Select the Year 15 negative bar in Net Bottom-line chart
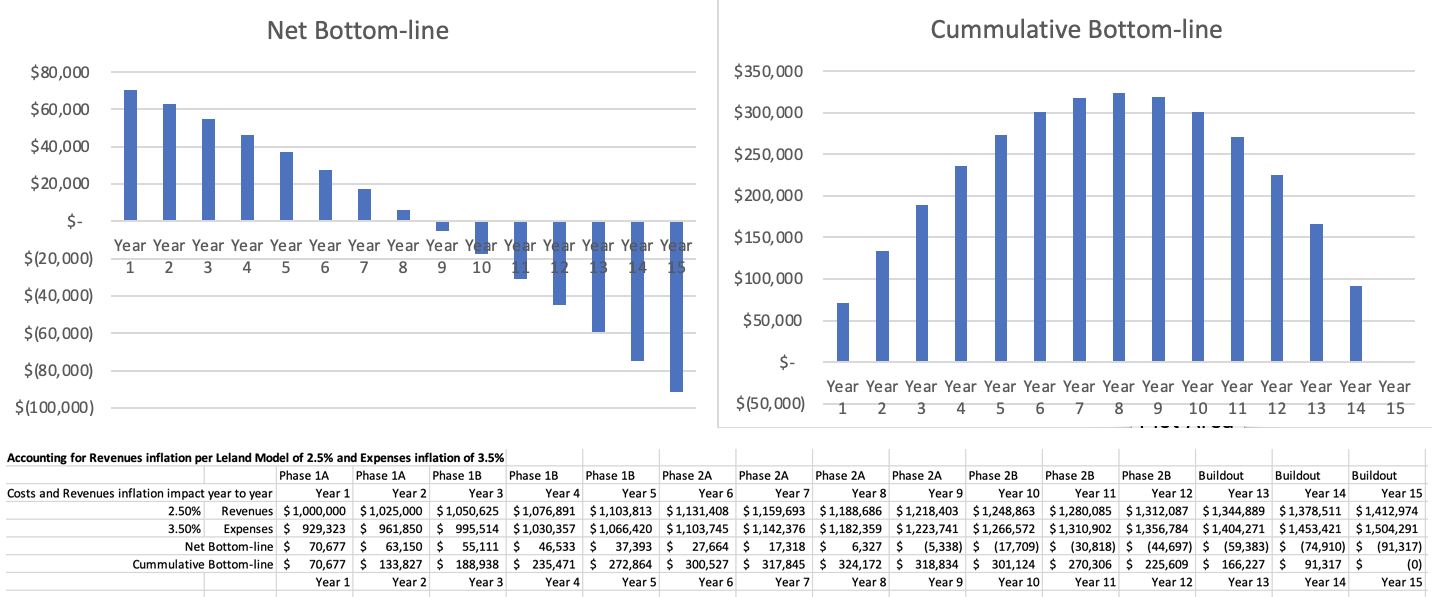The width and height of the screenshot is (1437, 597). coord(676,306)
